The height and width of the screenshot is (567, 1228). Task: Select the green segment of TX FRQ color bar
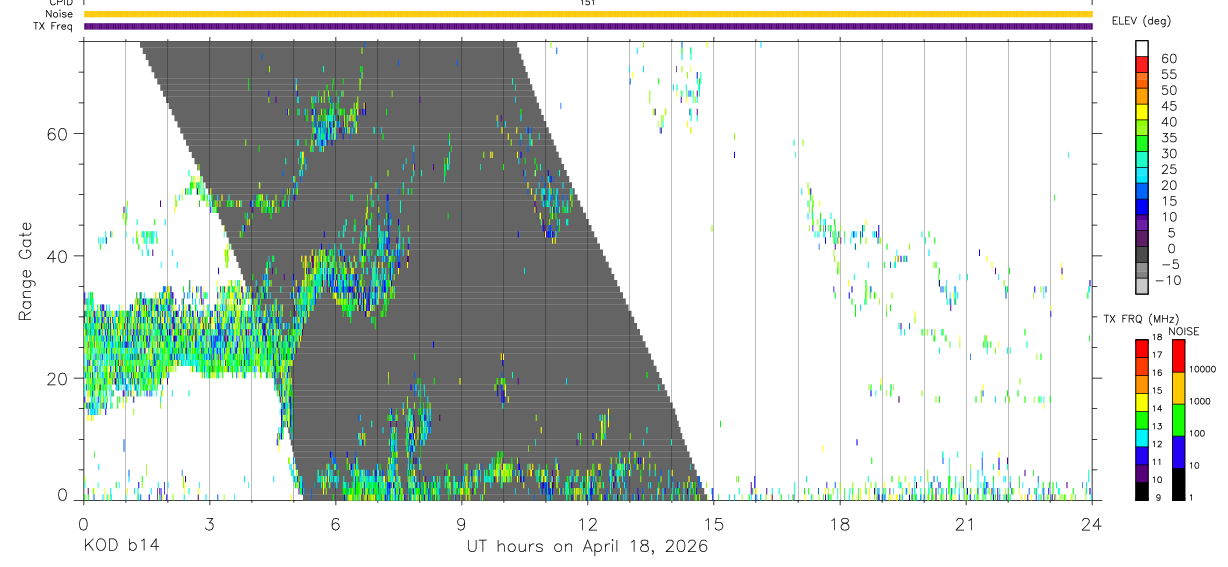pos(1142,419)
